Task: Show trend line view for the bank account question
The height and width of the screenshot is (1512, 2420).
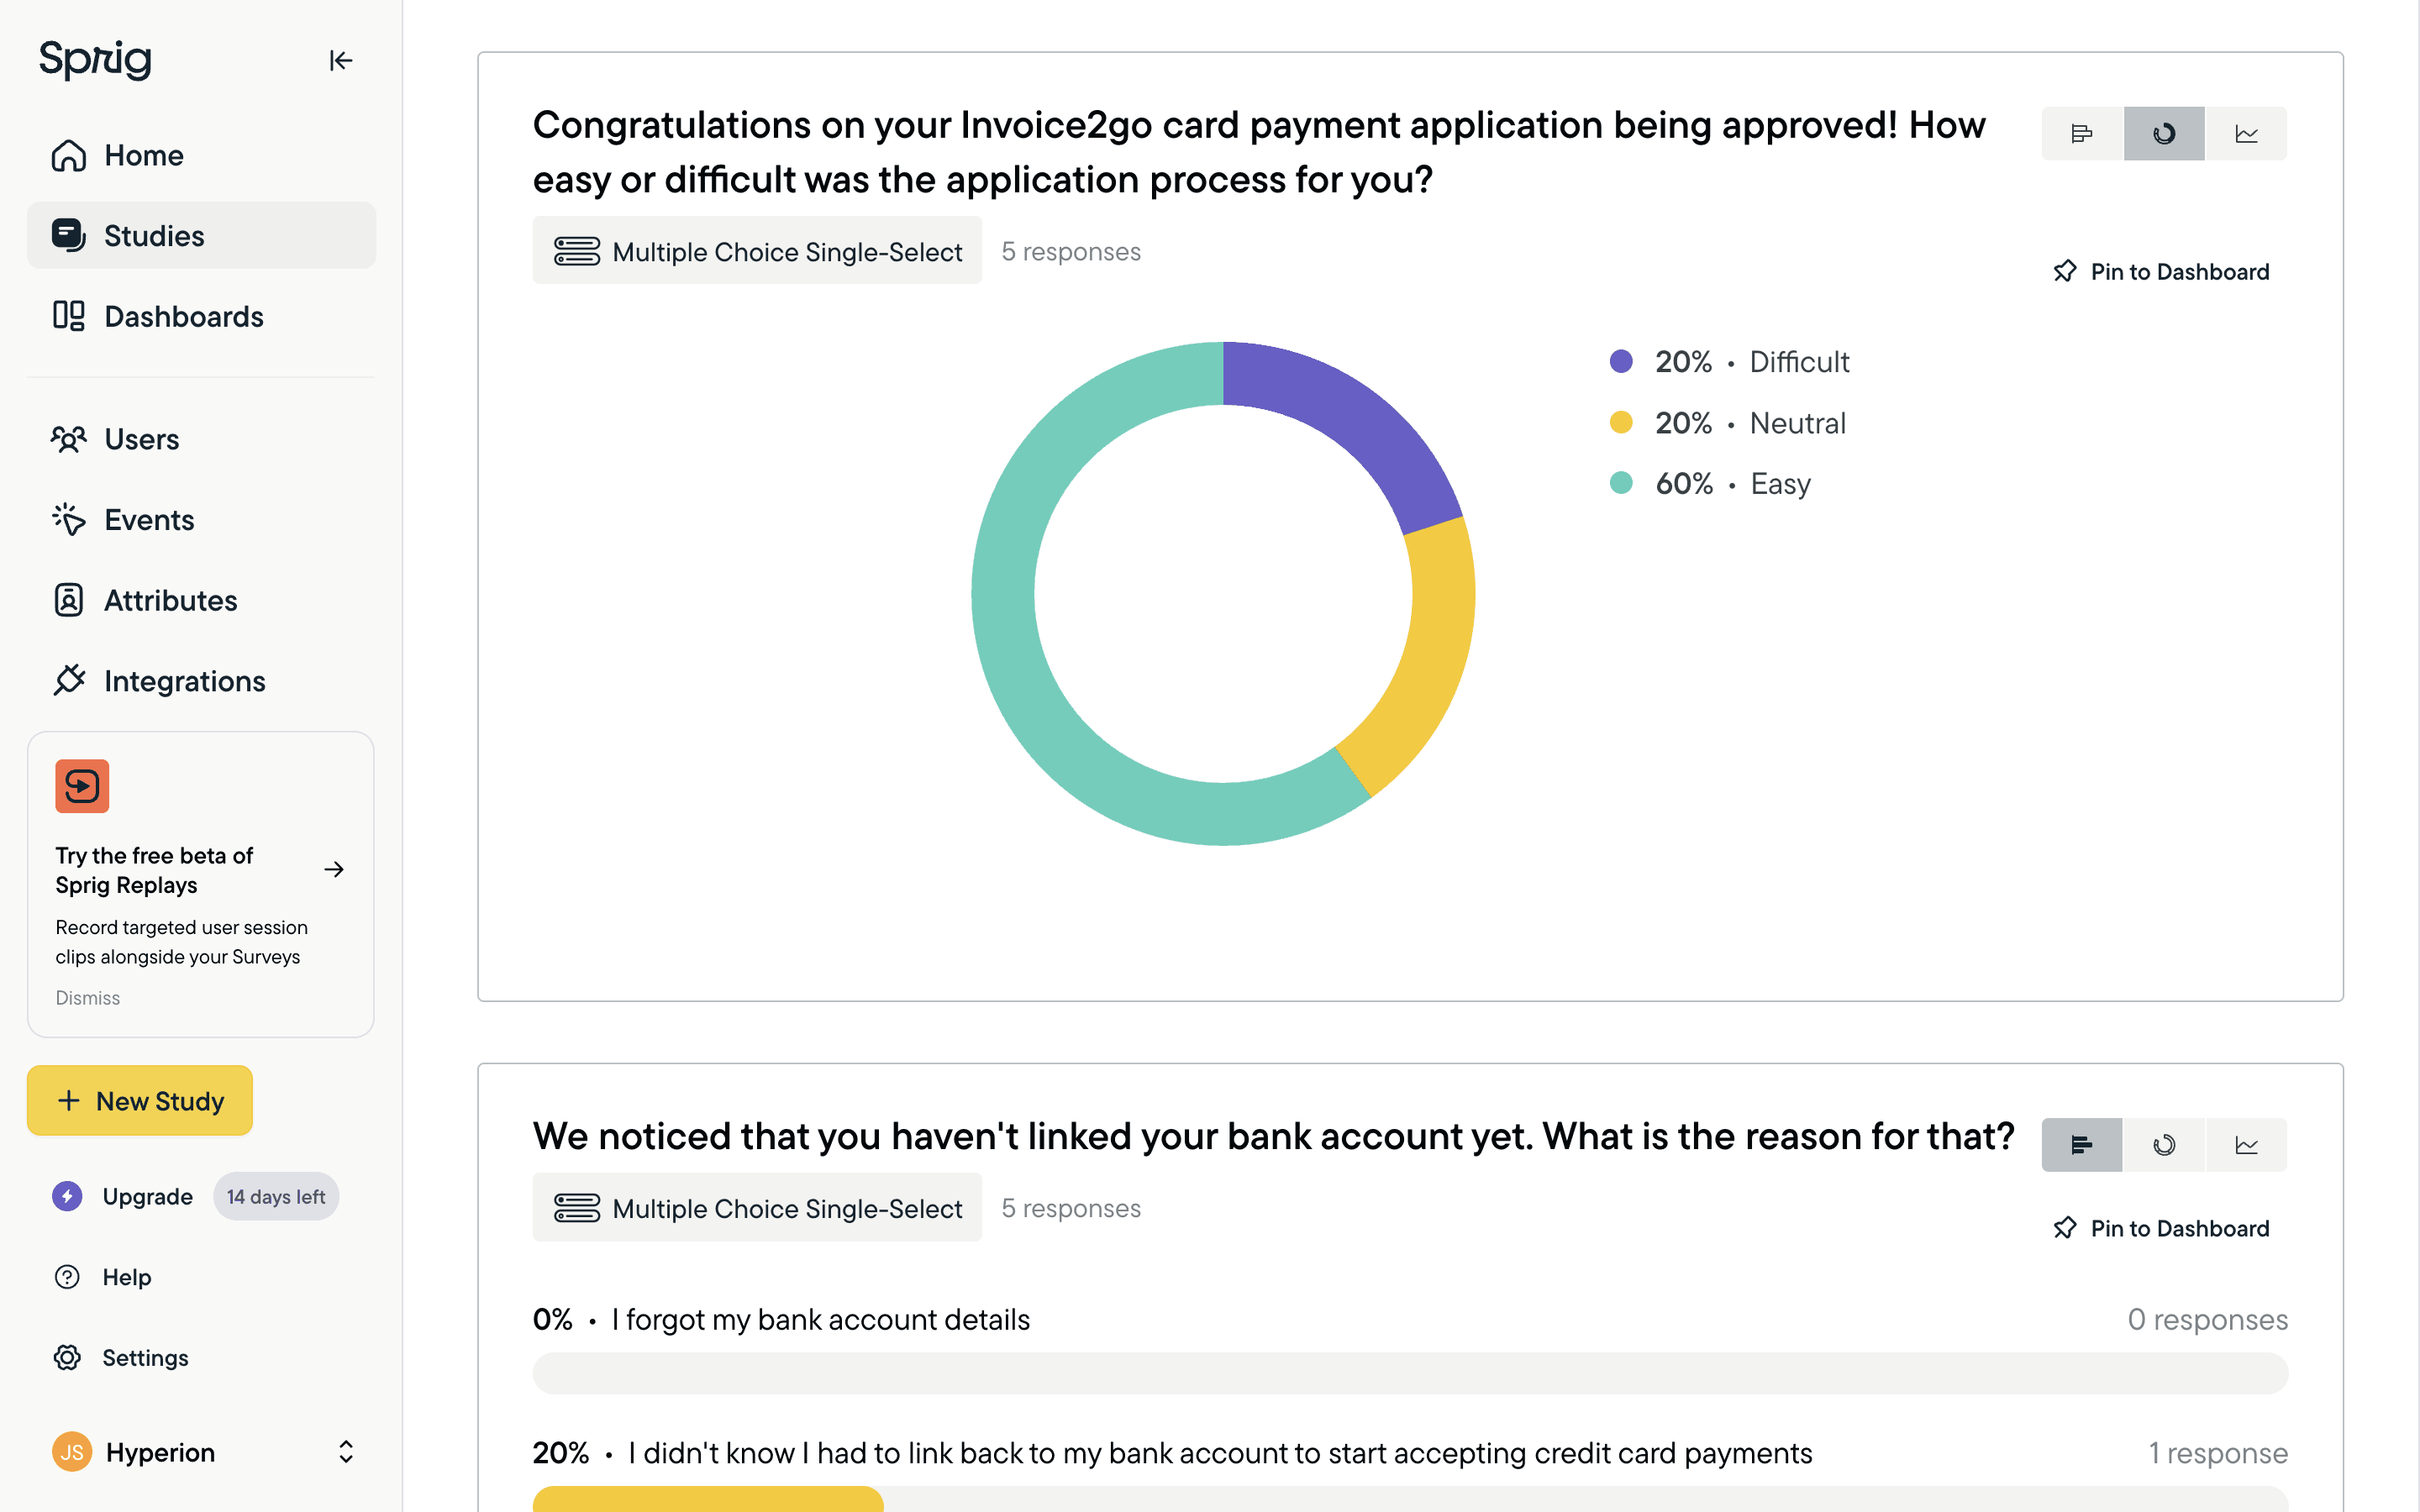Action: tap(2246, 1145)
